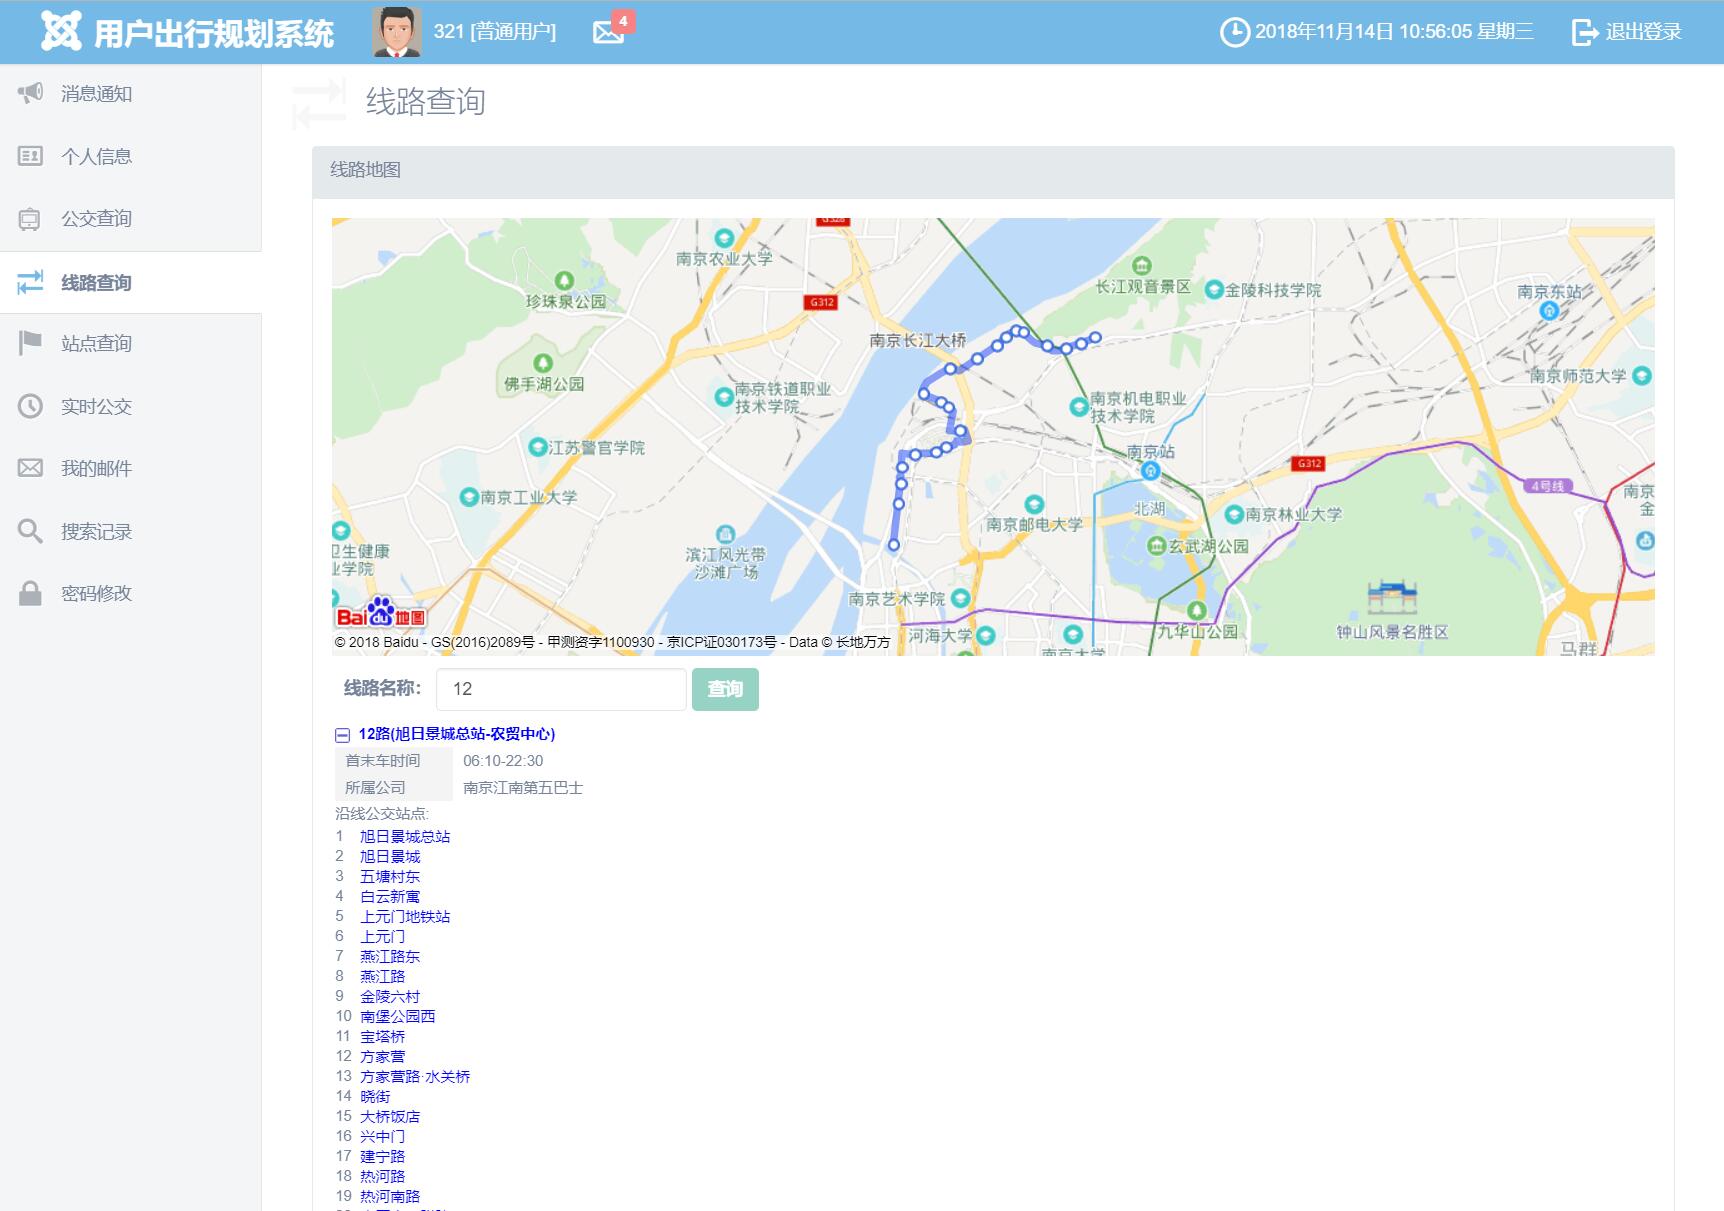Click the user avatar picture

point(396,32)
